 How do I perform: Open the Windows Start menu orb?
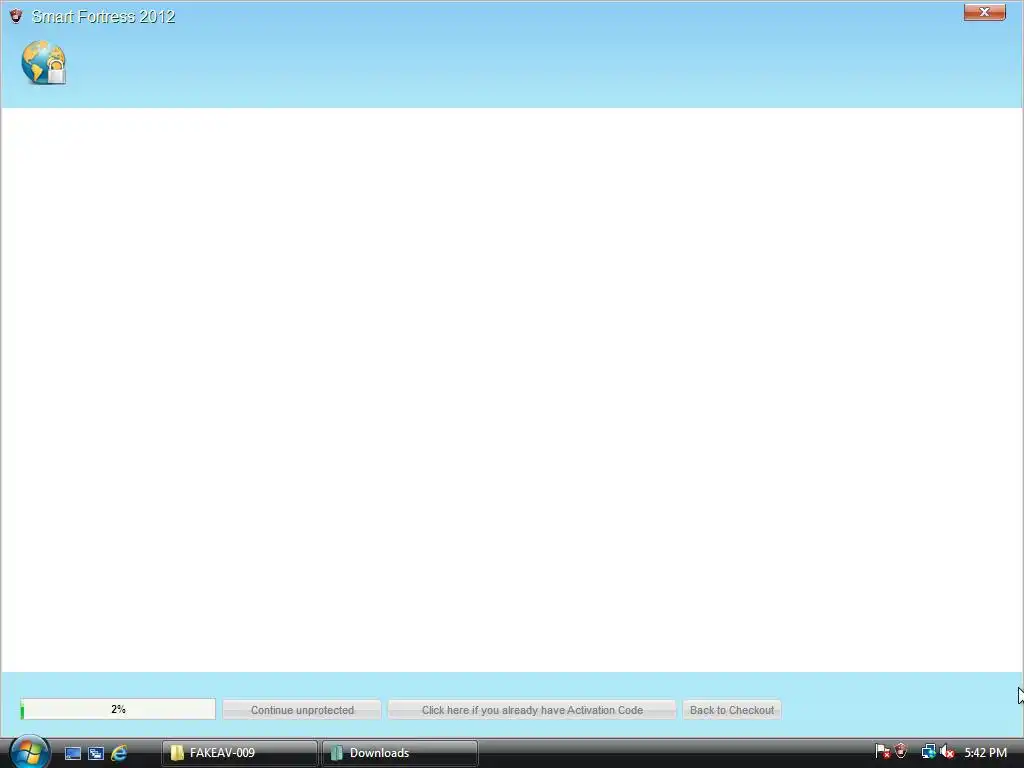(29, 752)
